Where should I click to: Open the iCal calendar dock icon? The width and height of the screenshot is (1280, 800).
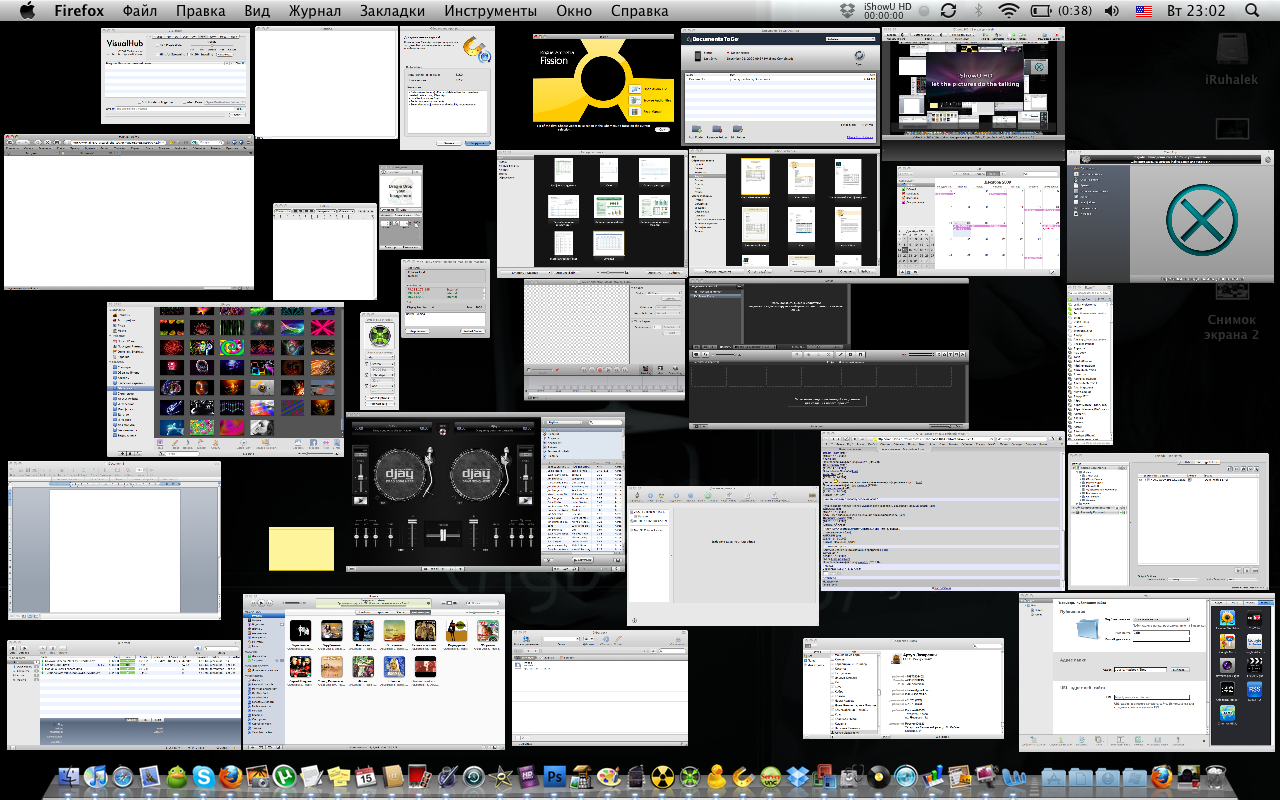click(x=365, y=777)
